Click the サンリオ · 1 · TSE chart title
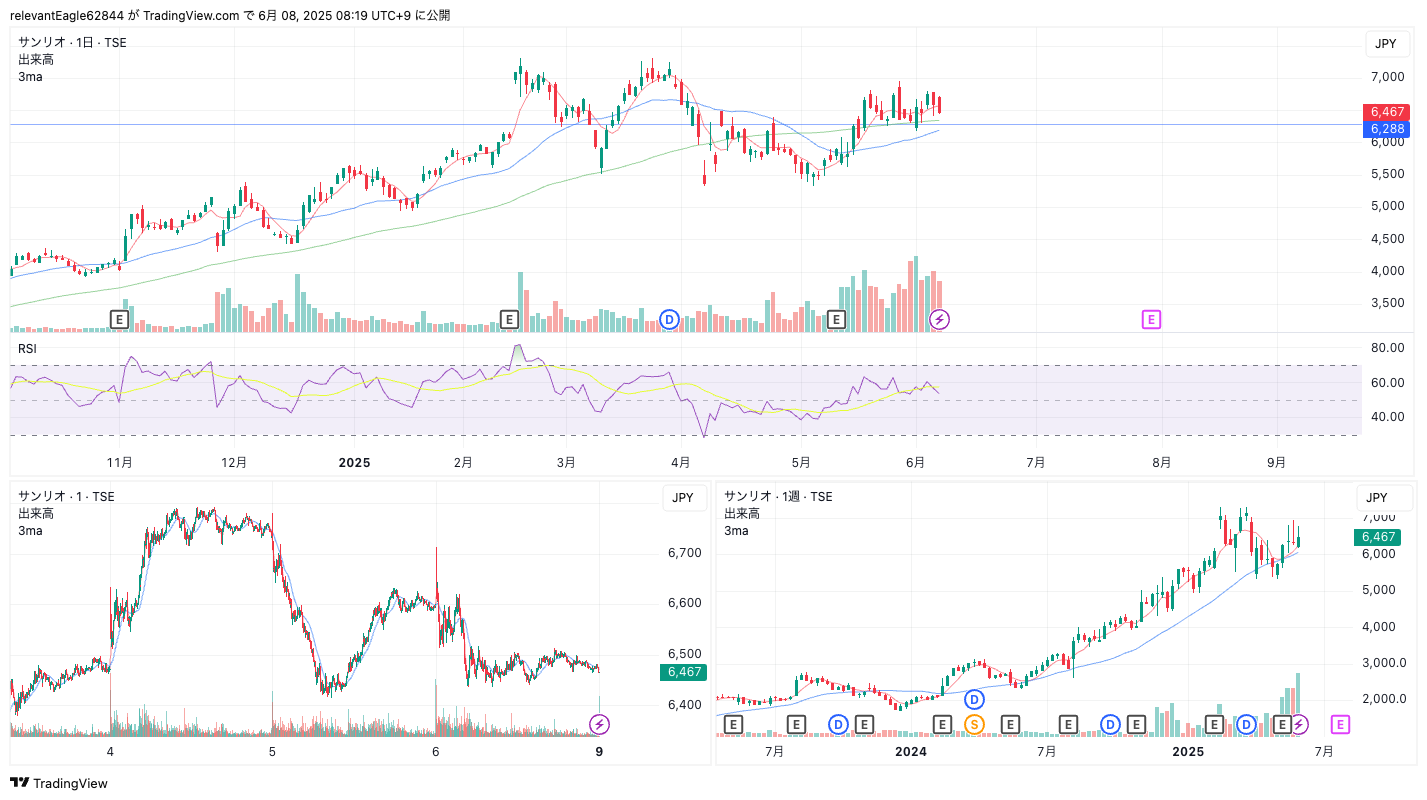This screenshot has width=1427, height=800. click(x=66, y=496)
